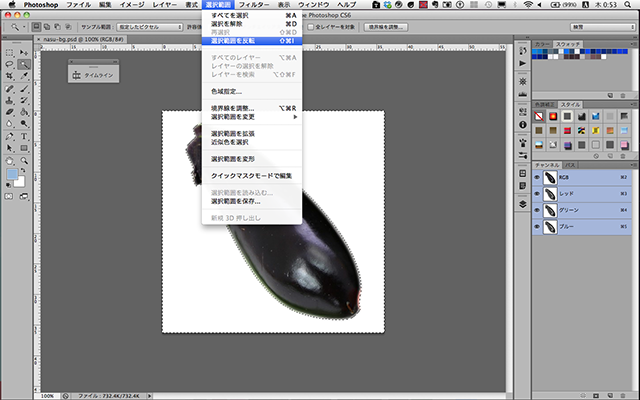Image resolution: width=640 pixels, height=400 pixels.
Task: Toggle visibility of the ブルー channel
Action: [537, 227]
